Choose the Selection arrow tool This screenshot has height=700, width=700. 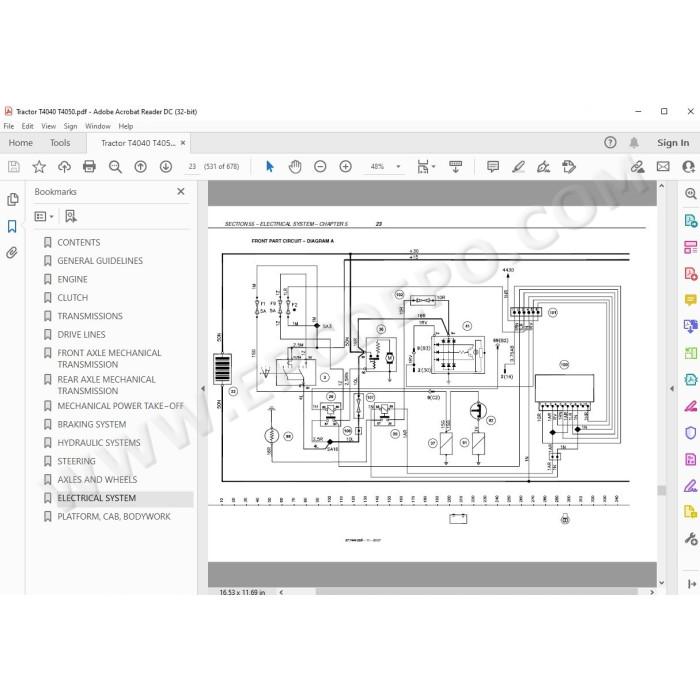pyautogui.click(x=270, y=167)
